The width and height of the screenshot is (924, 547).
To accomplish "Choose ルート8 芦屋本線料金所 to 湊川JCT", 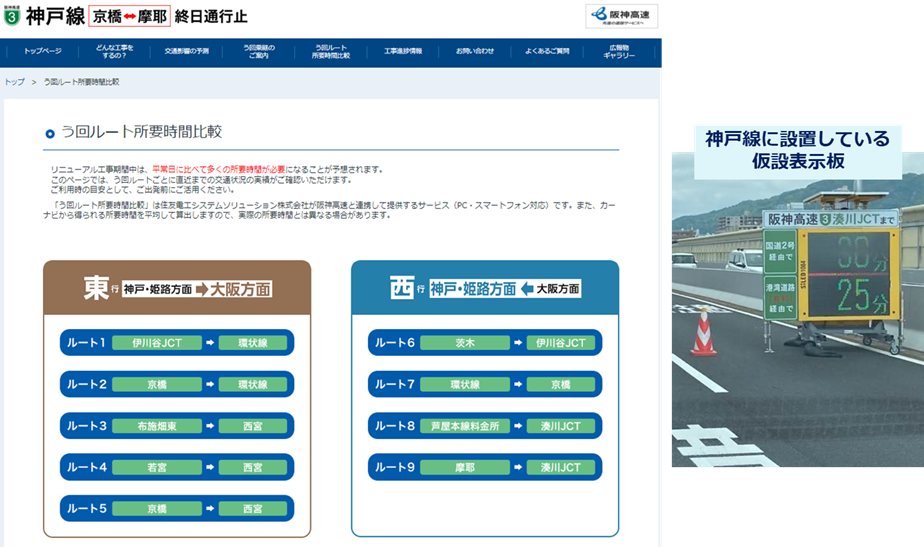I will point(485,425).
